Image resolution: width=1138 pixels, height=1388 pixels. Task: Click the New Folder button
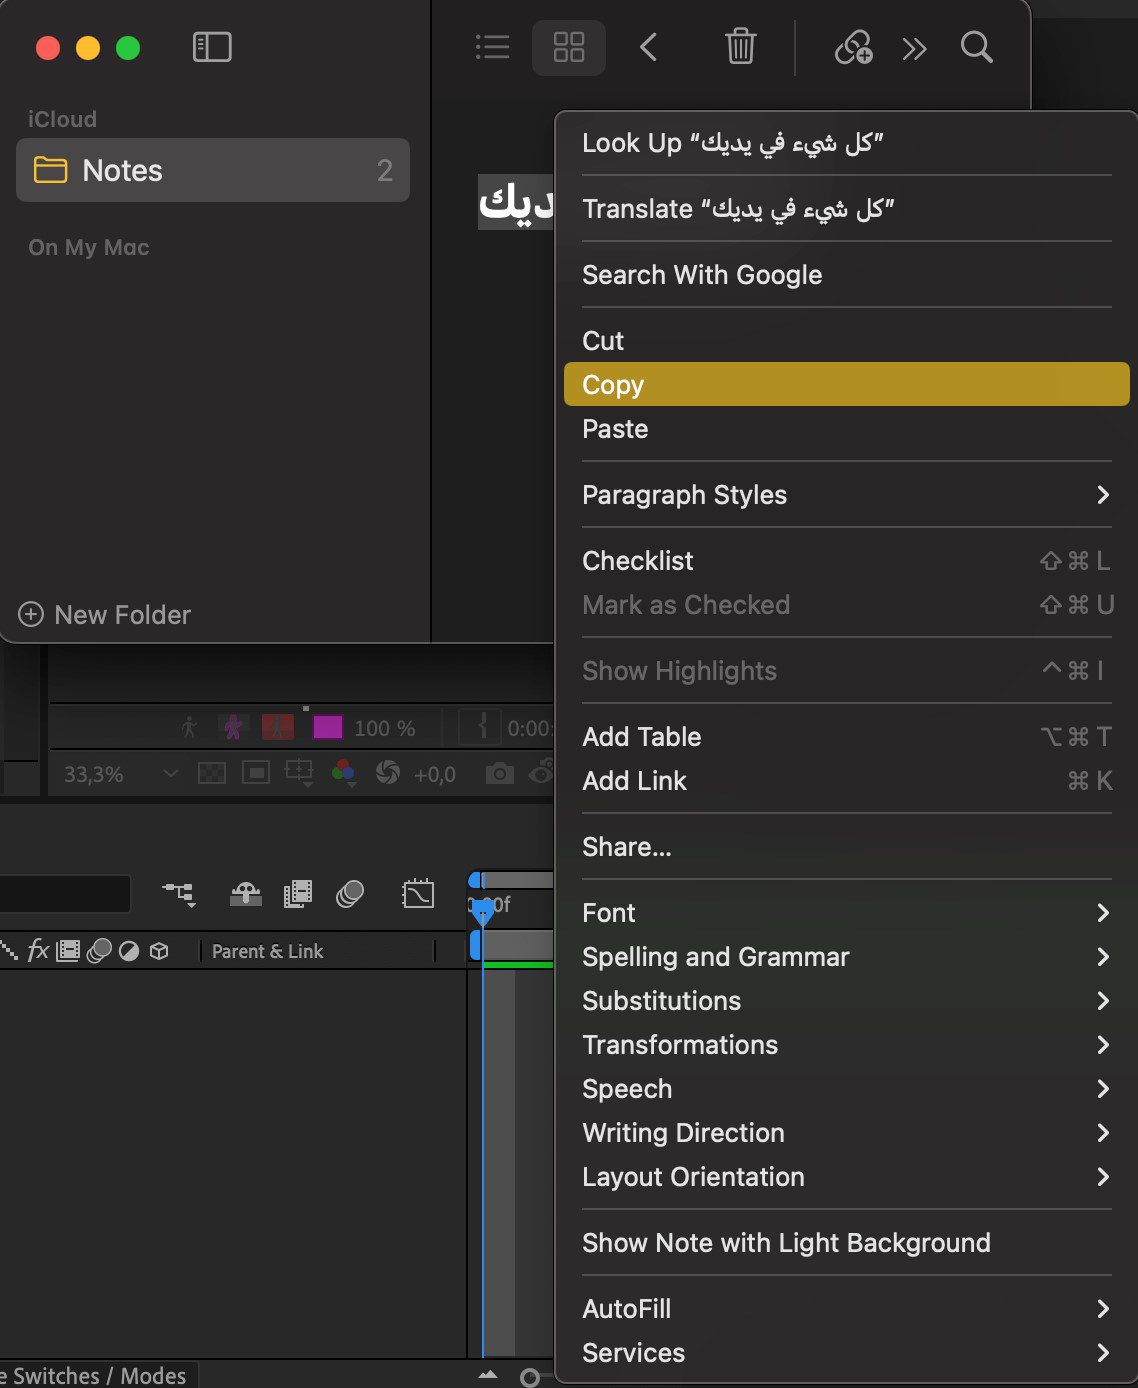[x=105, y=614]
